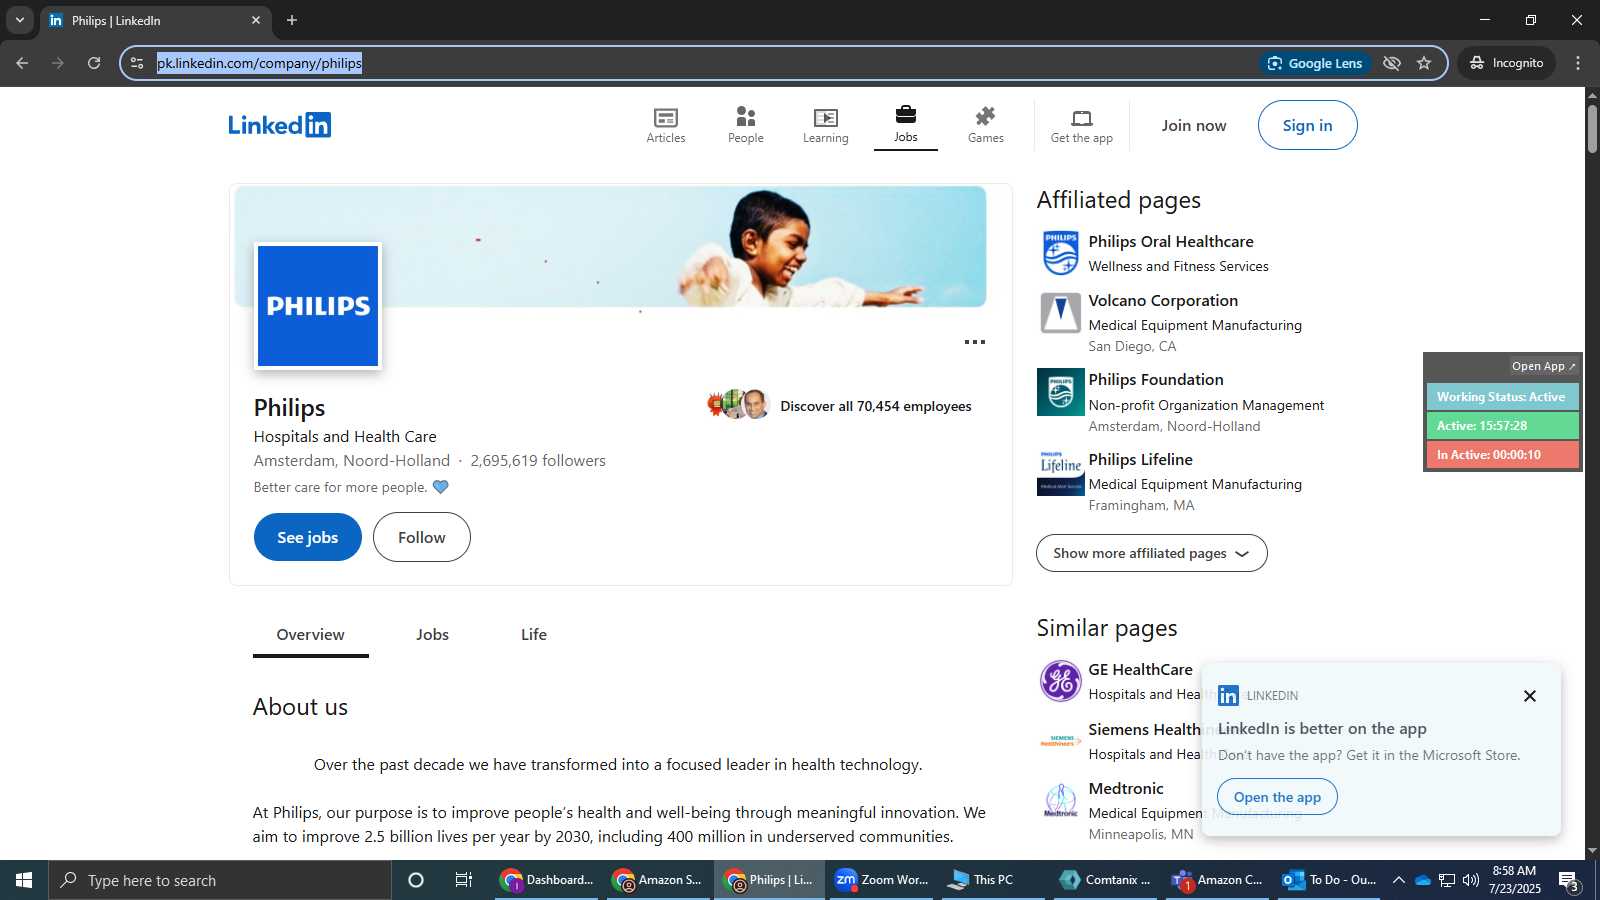The width and height of the screenshot is (1600, 900).
Task: Open the Volcano Corporation logo
Action: coord(1060,312)
